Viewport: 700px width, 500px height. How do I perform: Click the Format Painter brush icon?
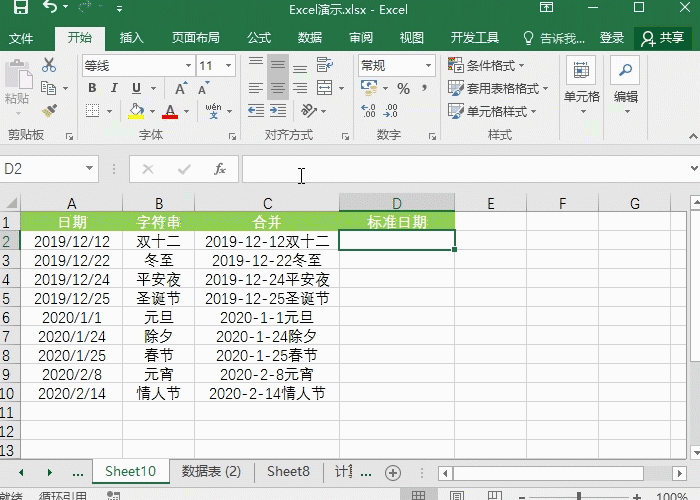tap(49, 111)
